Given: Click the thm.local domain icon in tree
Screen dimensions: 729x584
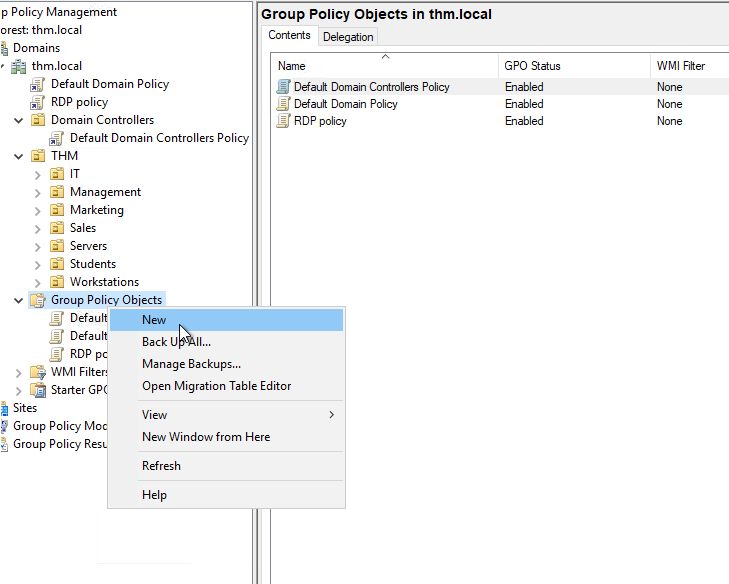Looking at the screenshot, I should (x=19, y=66).
